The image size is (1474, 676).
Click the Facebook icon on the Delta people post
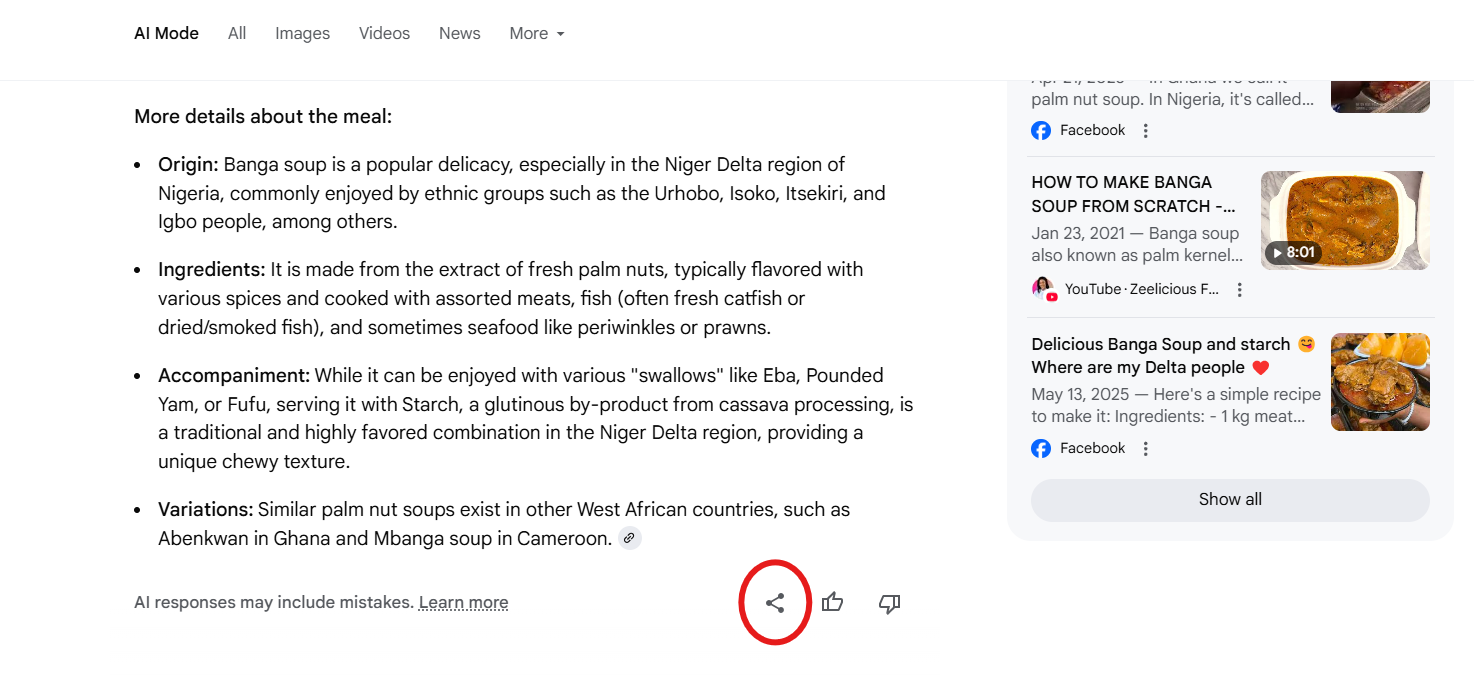[1040, 448]
